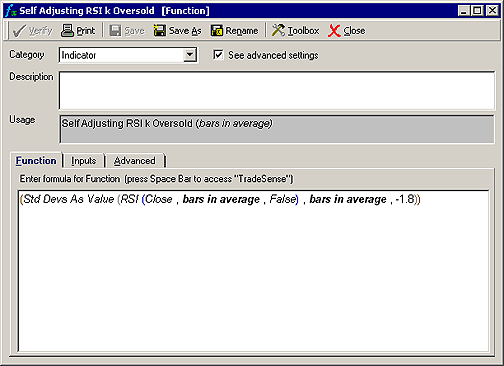Click the Rename toolbar button

[235, 31]
